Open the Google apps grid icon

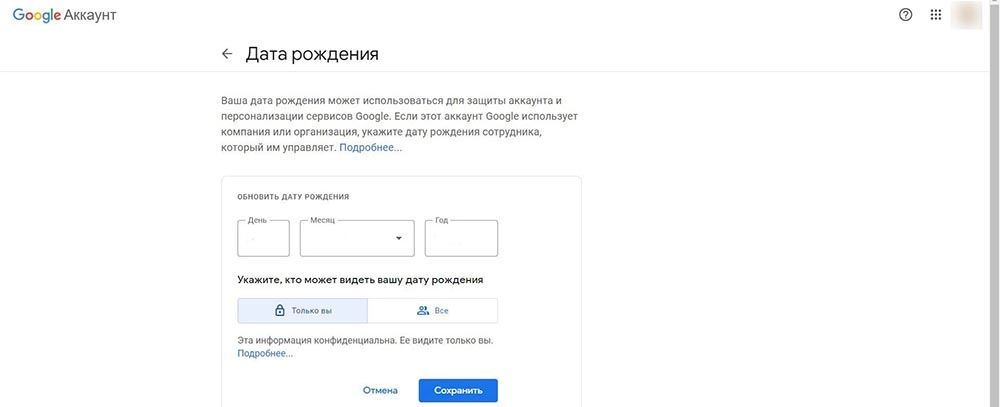(936, 15)
